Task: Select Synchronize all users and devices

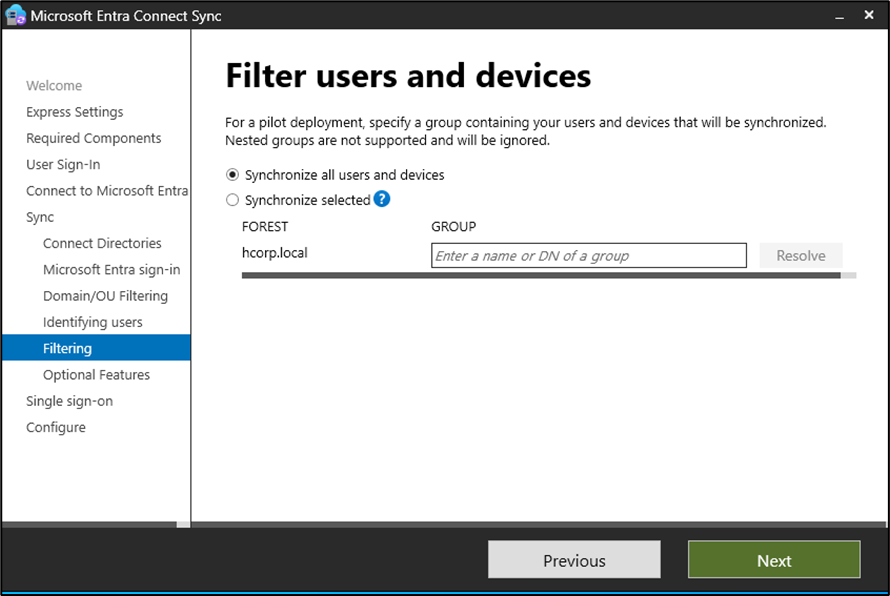Action: pyautogui.click(x=233, y=175)
